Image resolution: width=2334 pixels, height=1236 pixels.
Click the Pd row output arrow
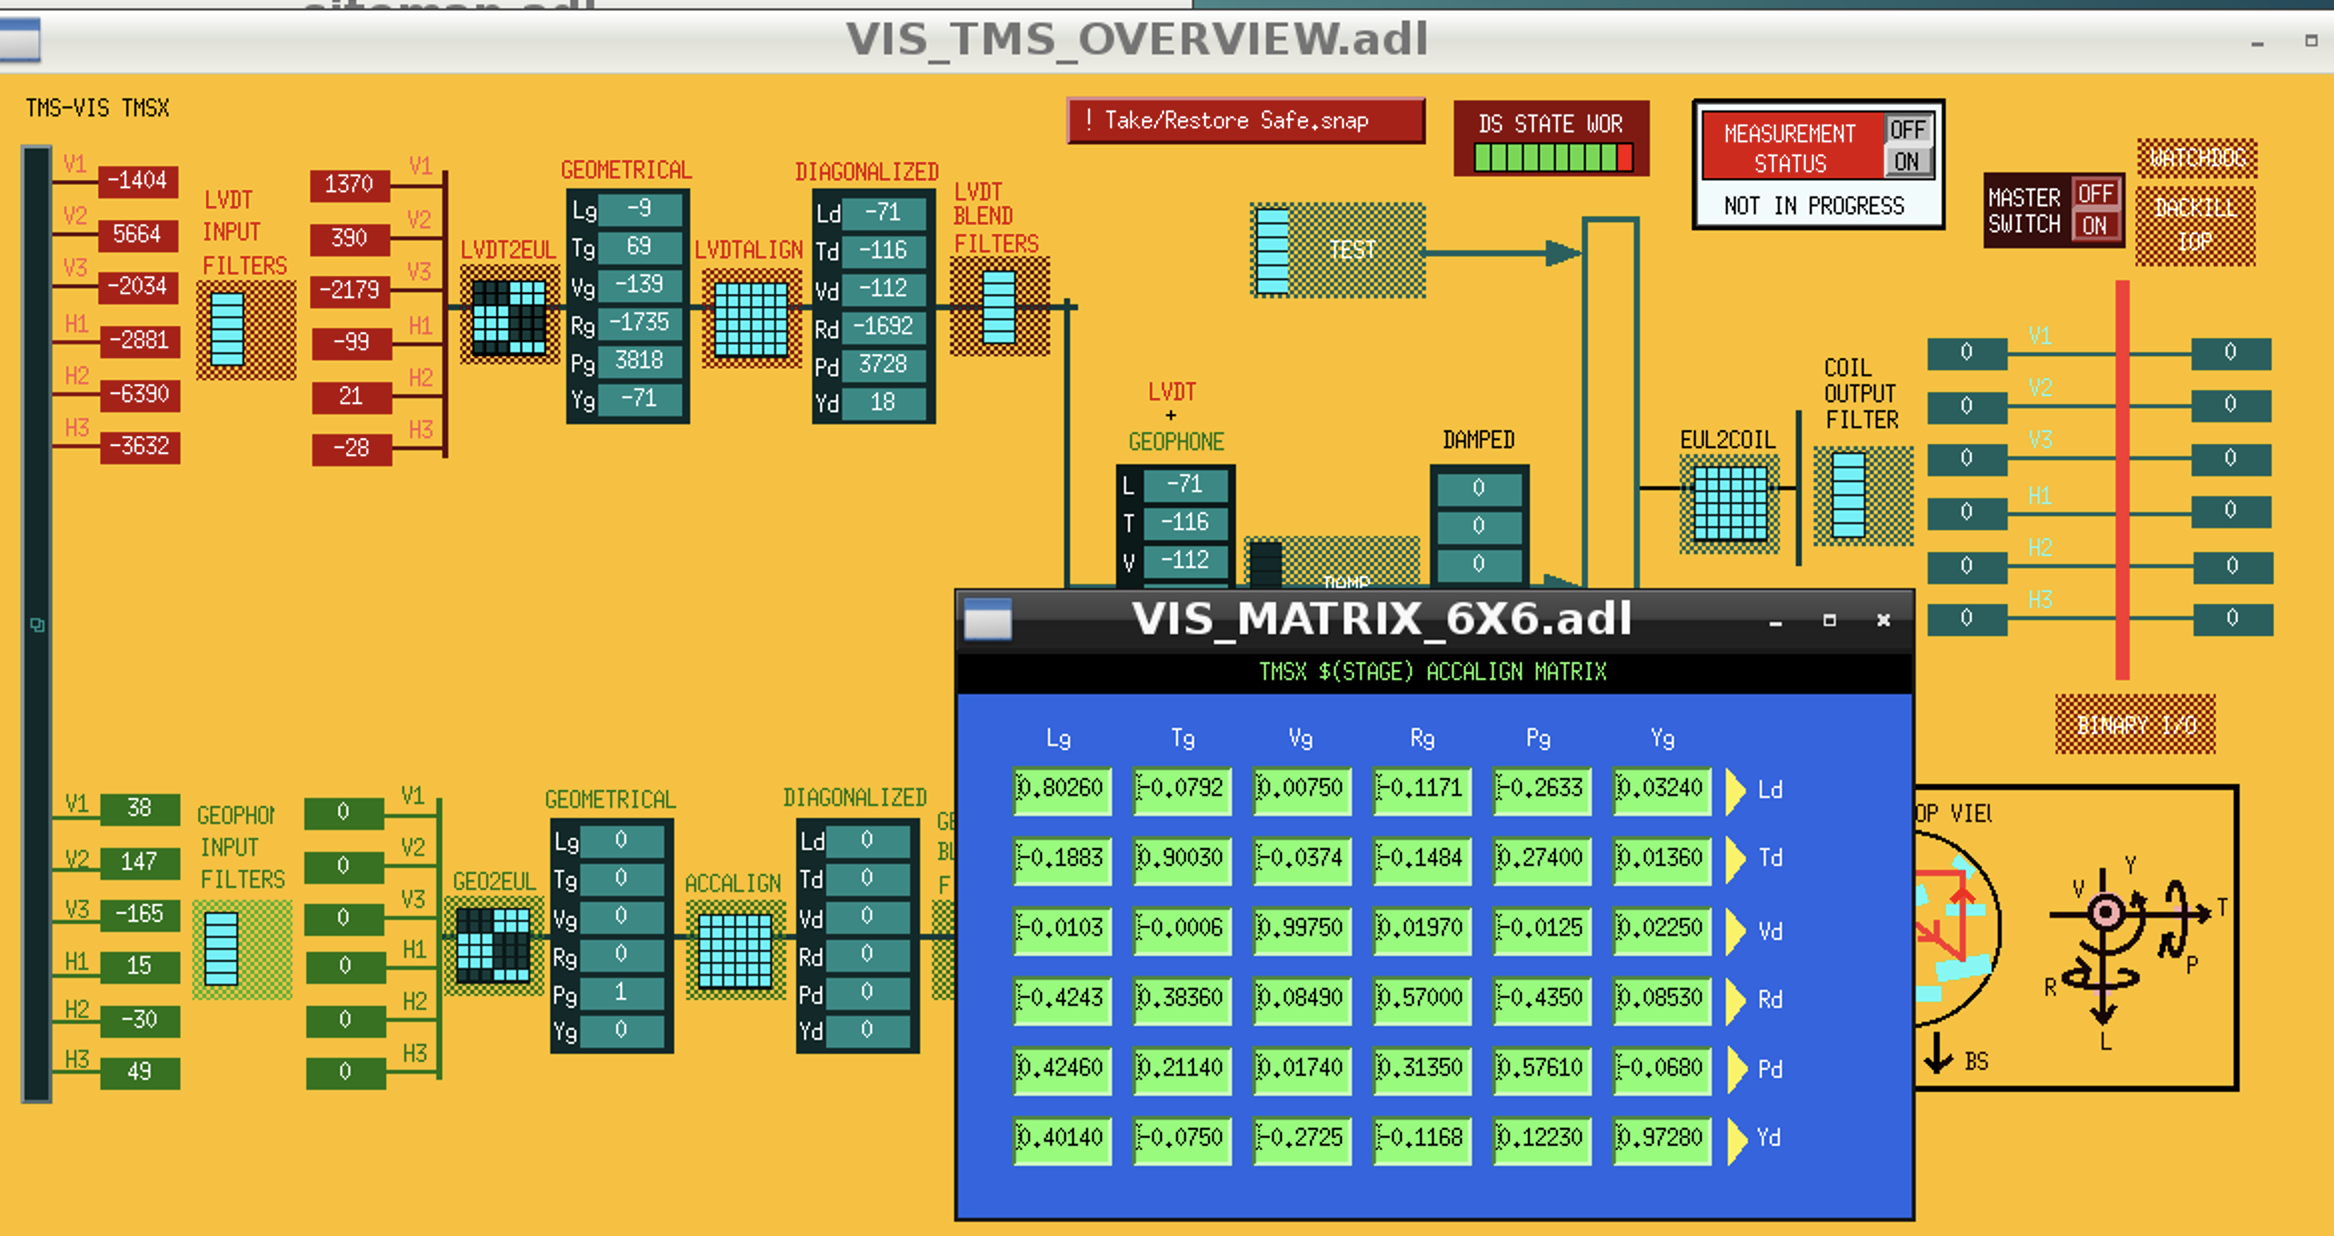pos(1736,1070)
